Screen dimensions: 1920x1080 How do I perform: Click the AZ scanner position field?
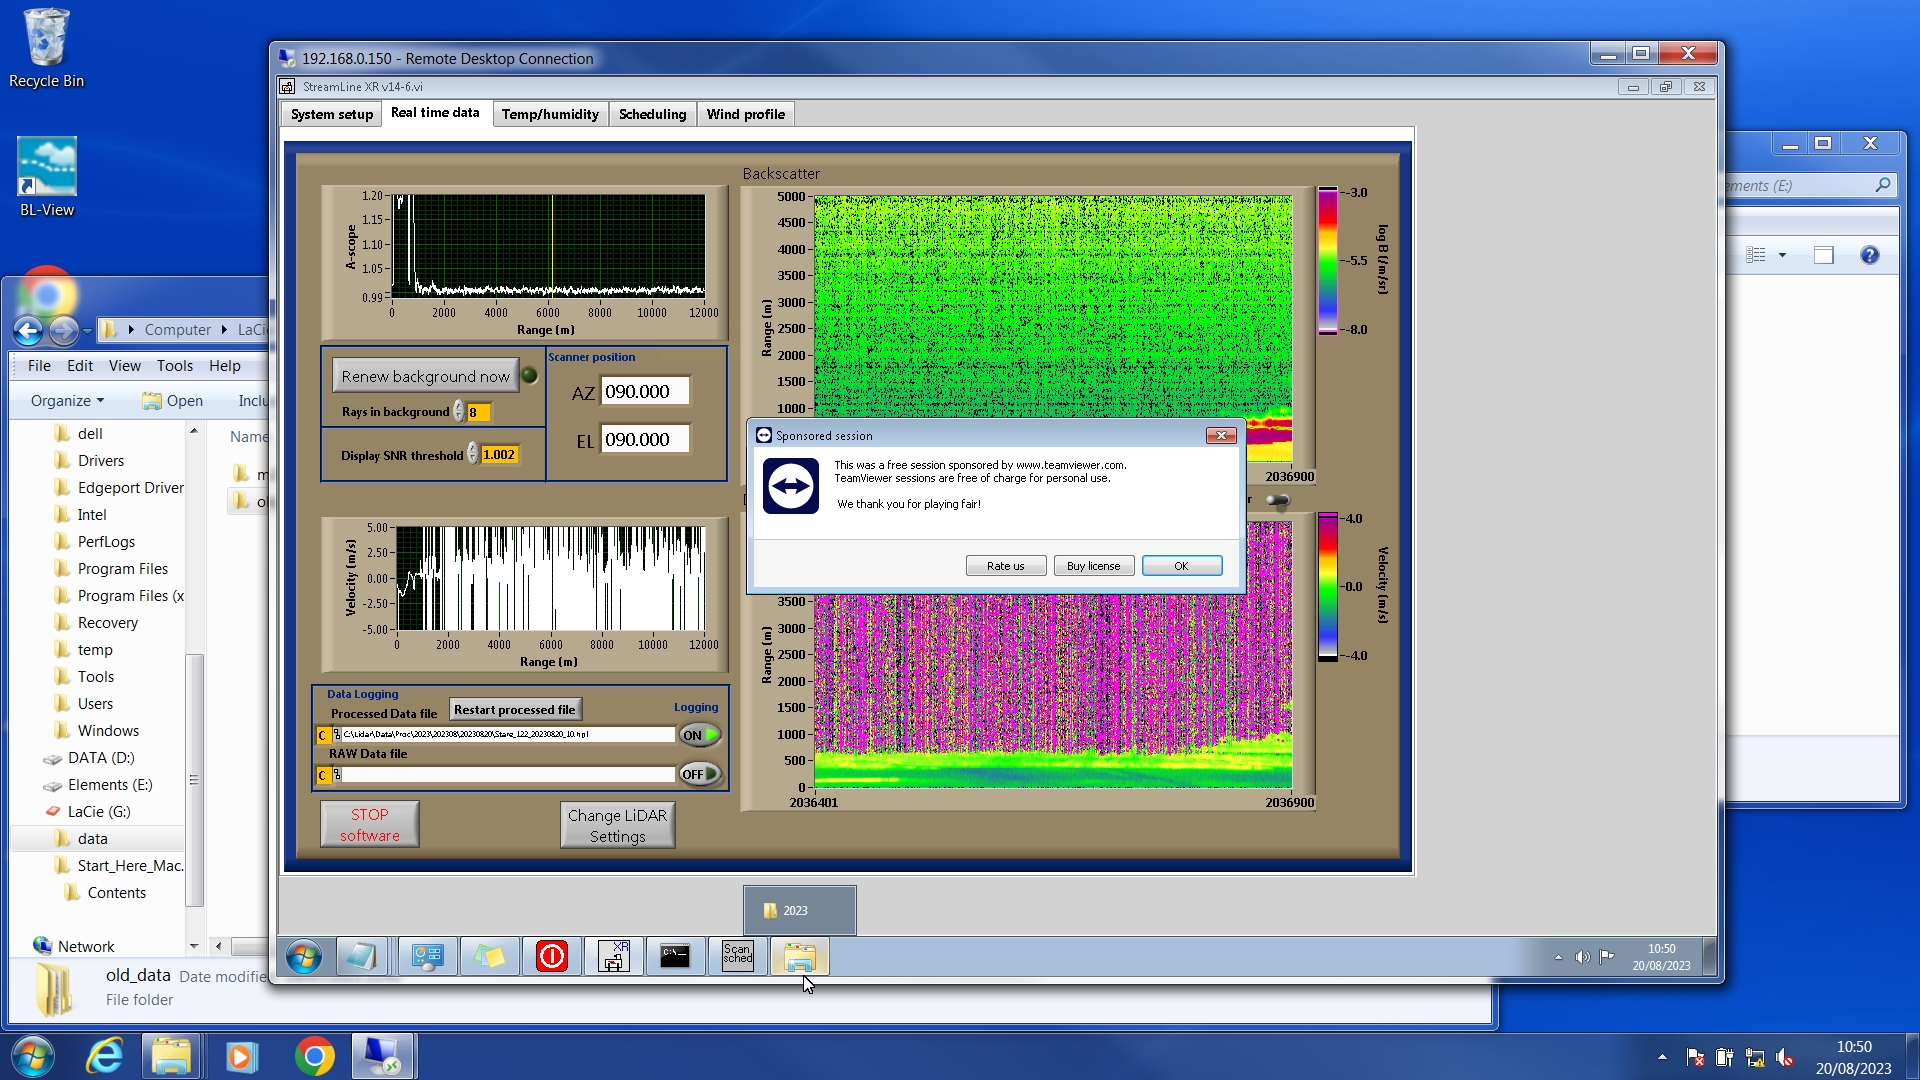click(x=644, y=392)
